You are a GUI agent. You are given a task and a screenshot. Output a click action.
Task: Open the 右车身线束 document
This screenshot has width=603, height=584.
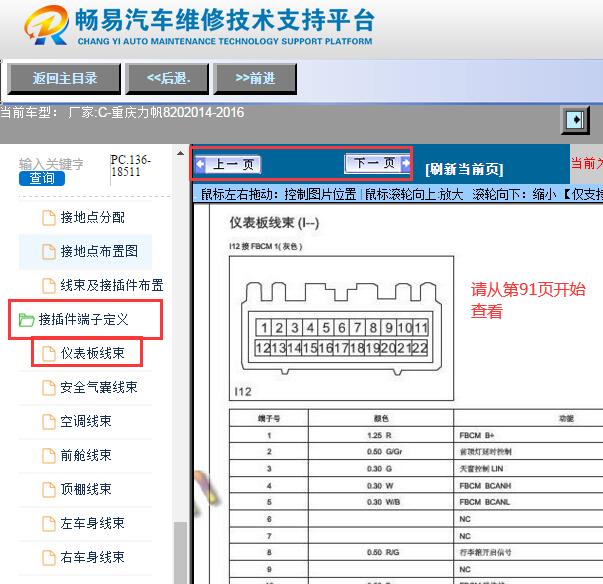point(92,557)
